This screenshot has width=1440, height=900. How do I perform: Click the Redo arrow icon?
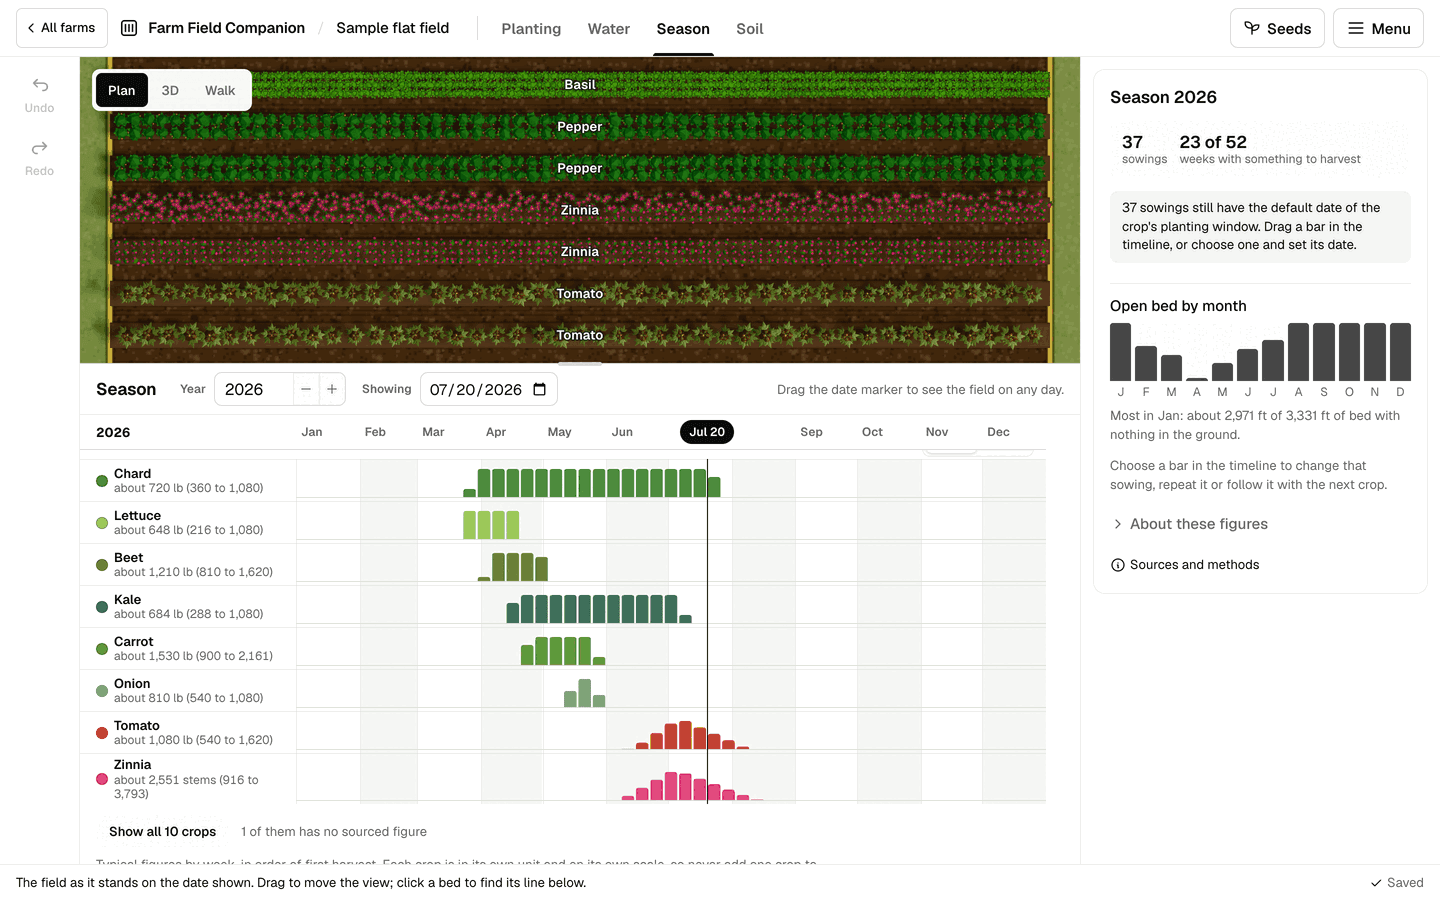pos(40,148)
